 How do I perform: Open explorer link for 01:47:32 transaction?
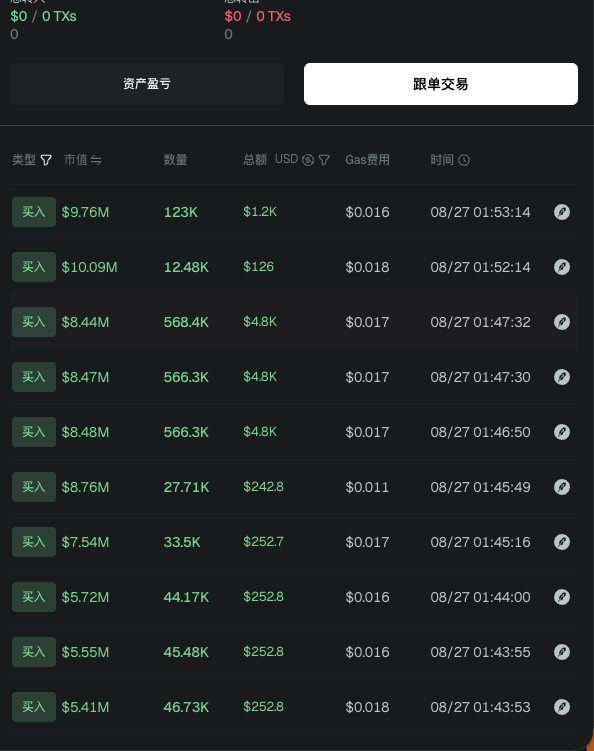pos(562,322)
